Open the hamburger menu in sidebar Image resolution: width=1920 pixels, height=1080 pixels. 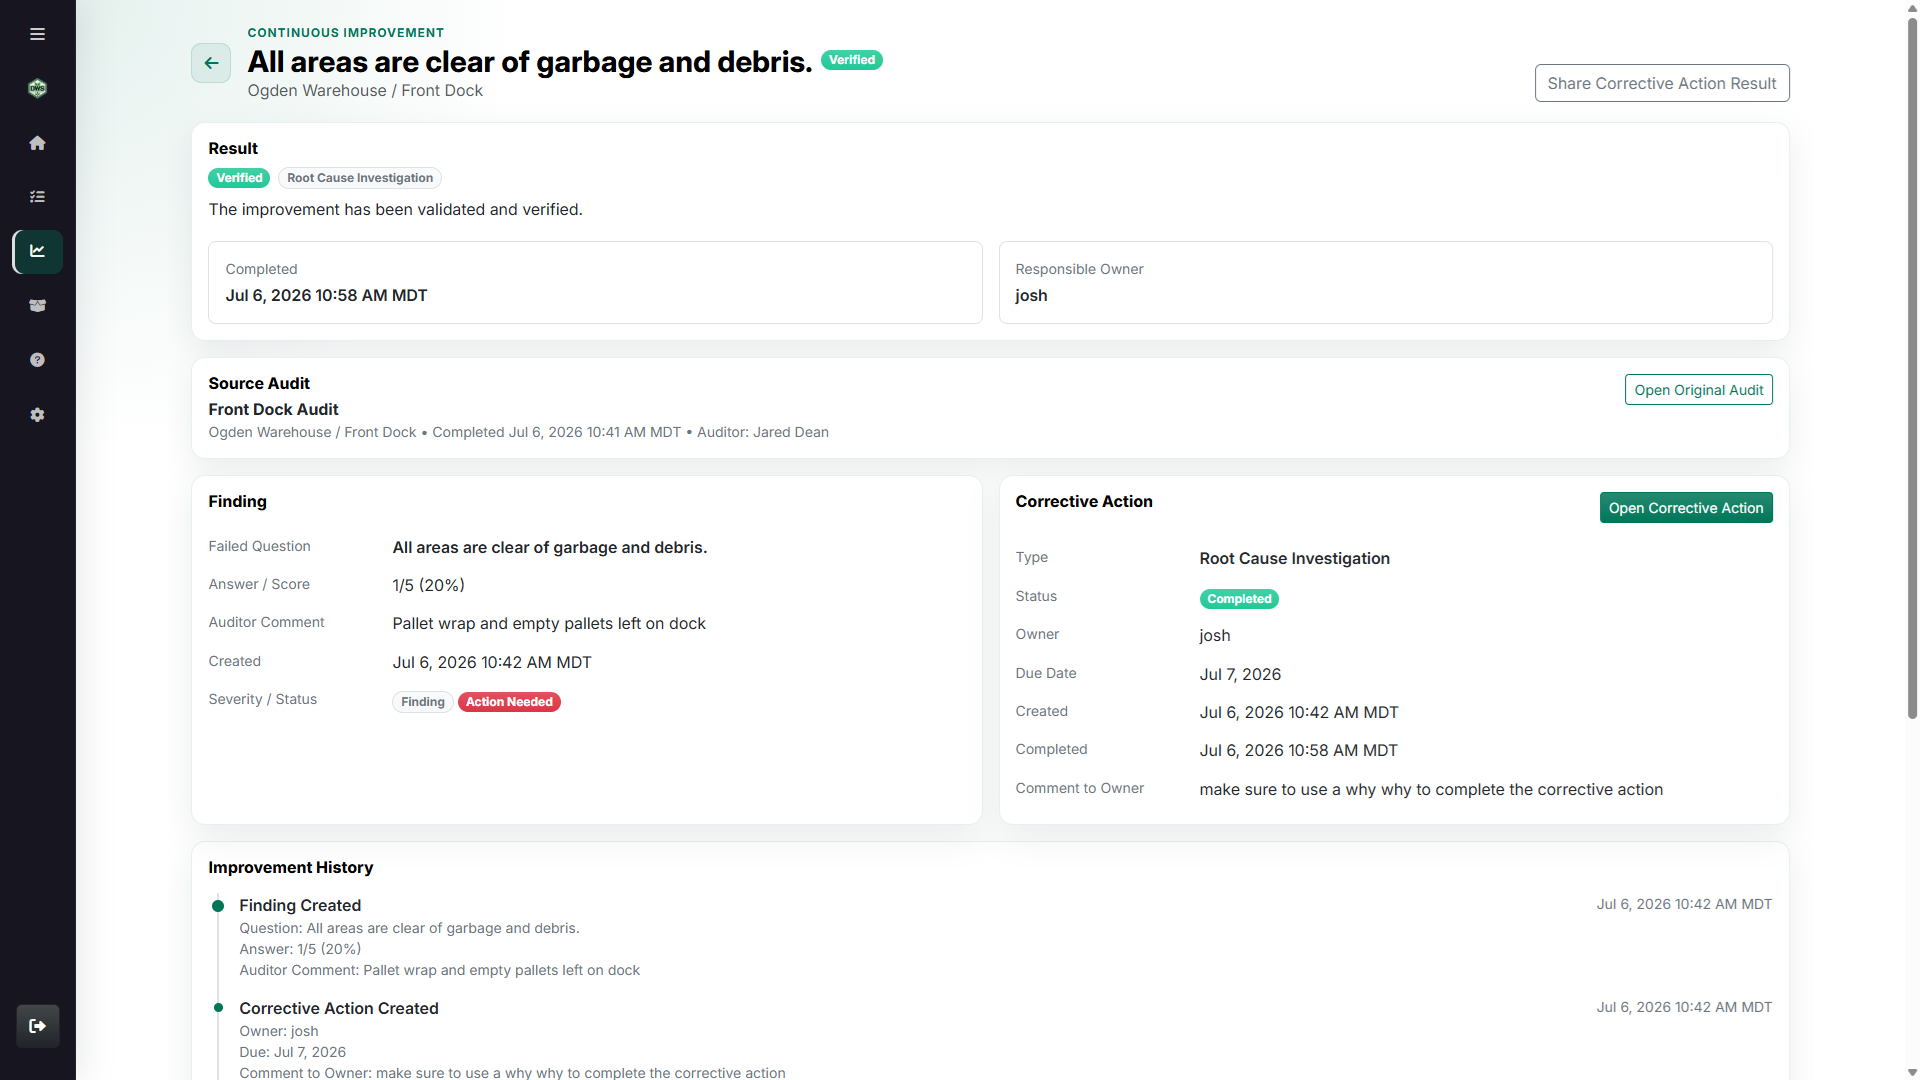pyautogui.click(x=37, y=34)
